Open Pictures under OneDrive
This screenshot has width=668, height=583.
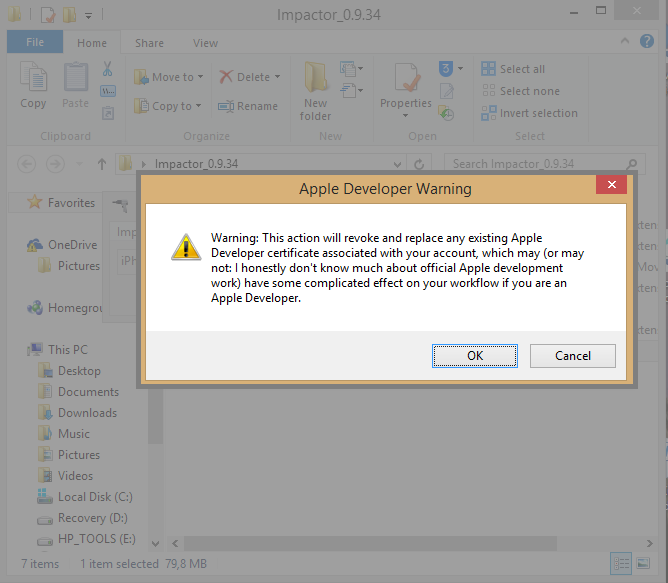point(69,266)
